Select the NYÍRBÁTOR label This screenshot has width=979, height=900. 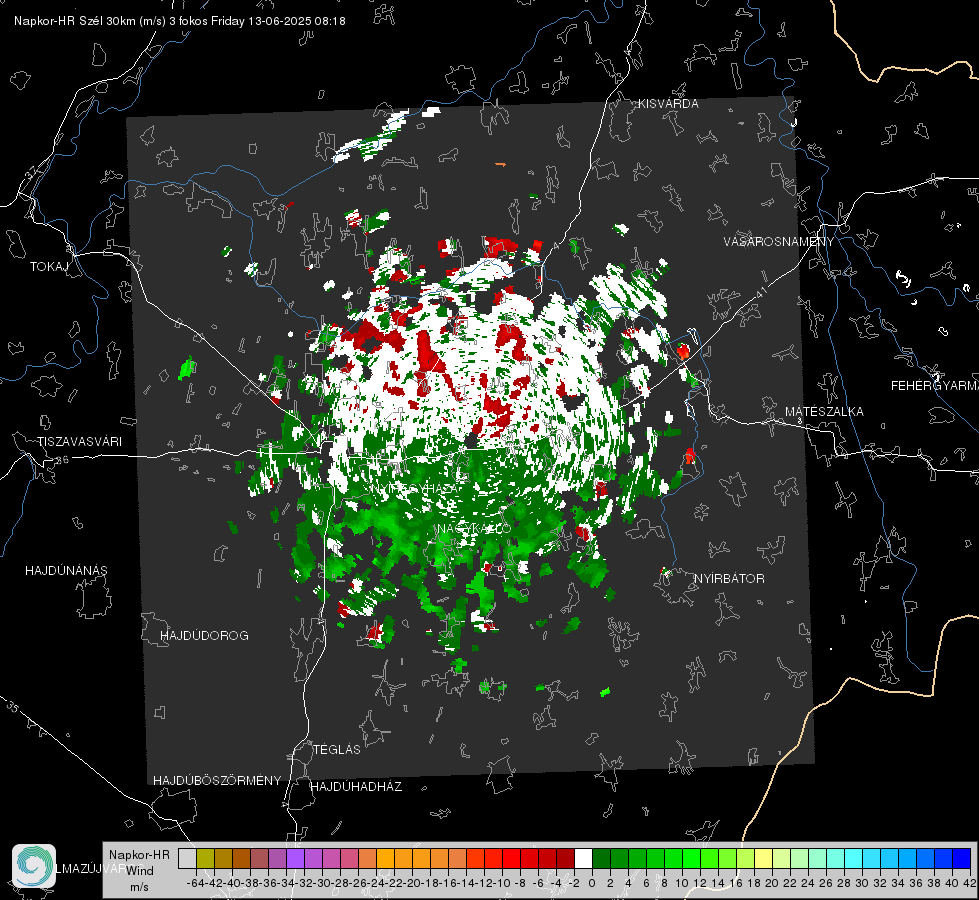click(x=729, y=579)
